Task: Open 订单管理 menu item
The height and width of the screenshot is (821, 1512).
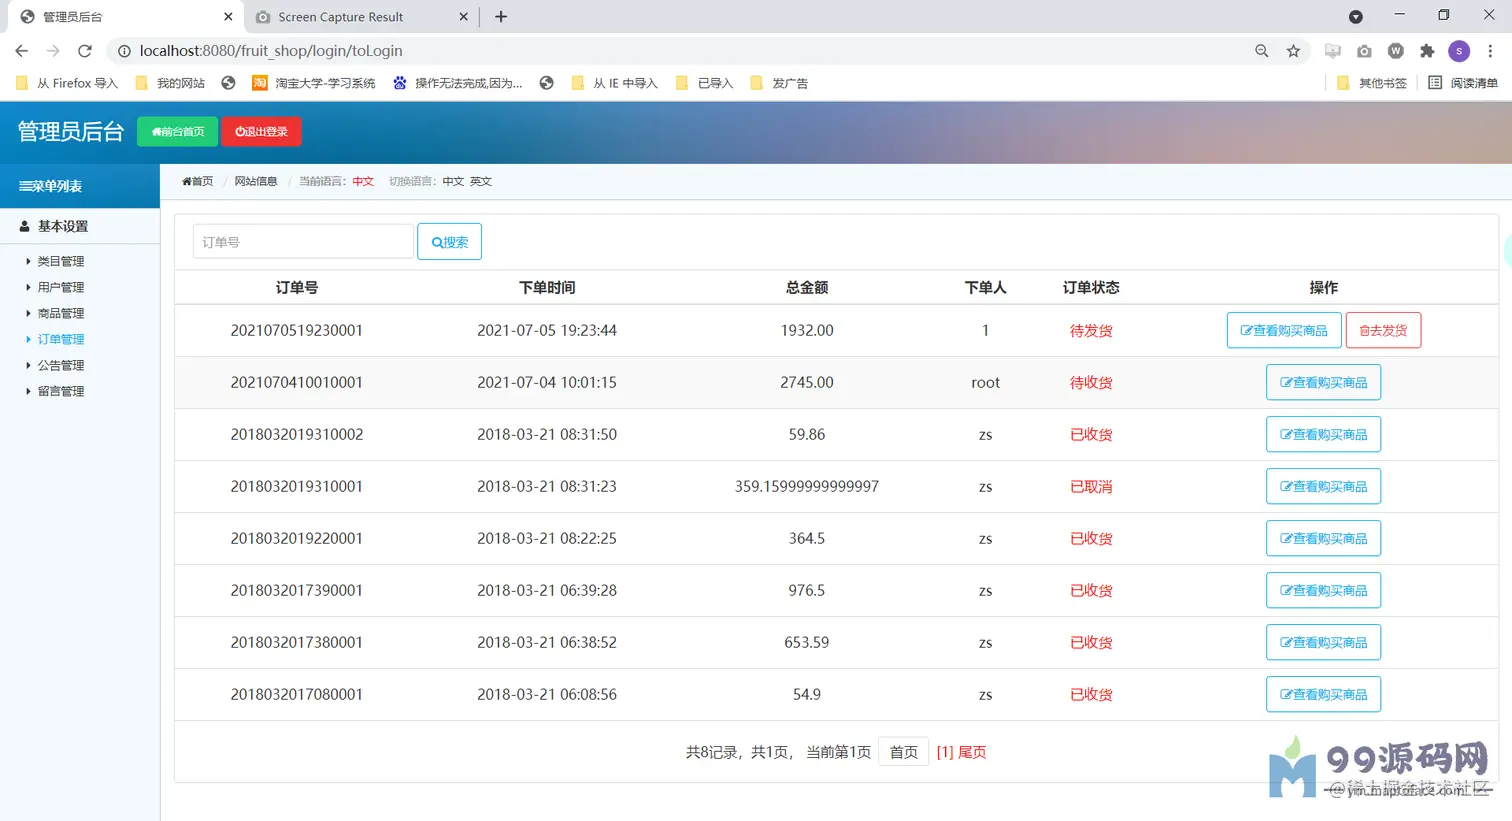Action: [x=60, y=339]
